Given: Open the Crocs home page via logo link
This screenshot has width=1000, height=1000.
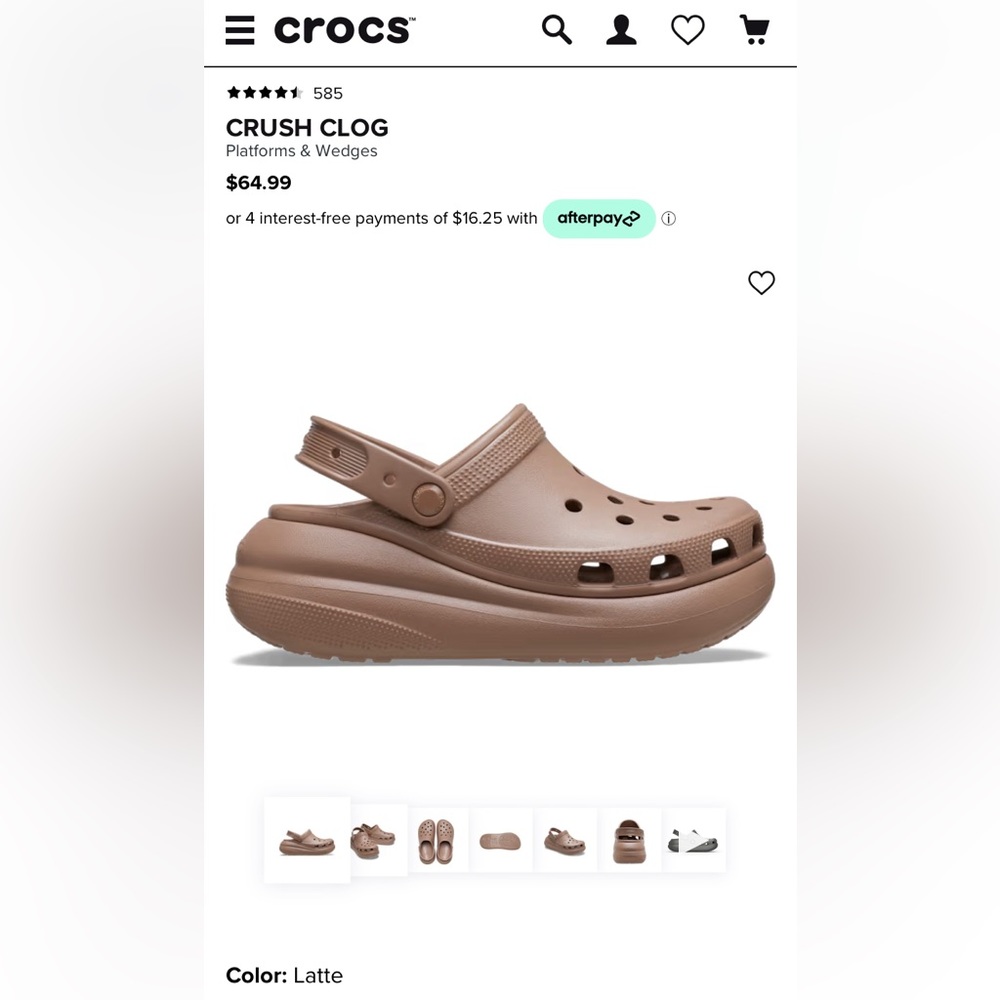Looking at the screenshot, I should pyautogui.click(x=344, y=29).
